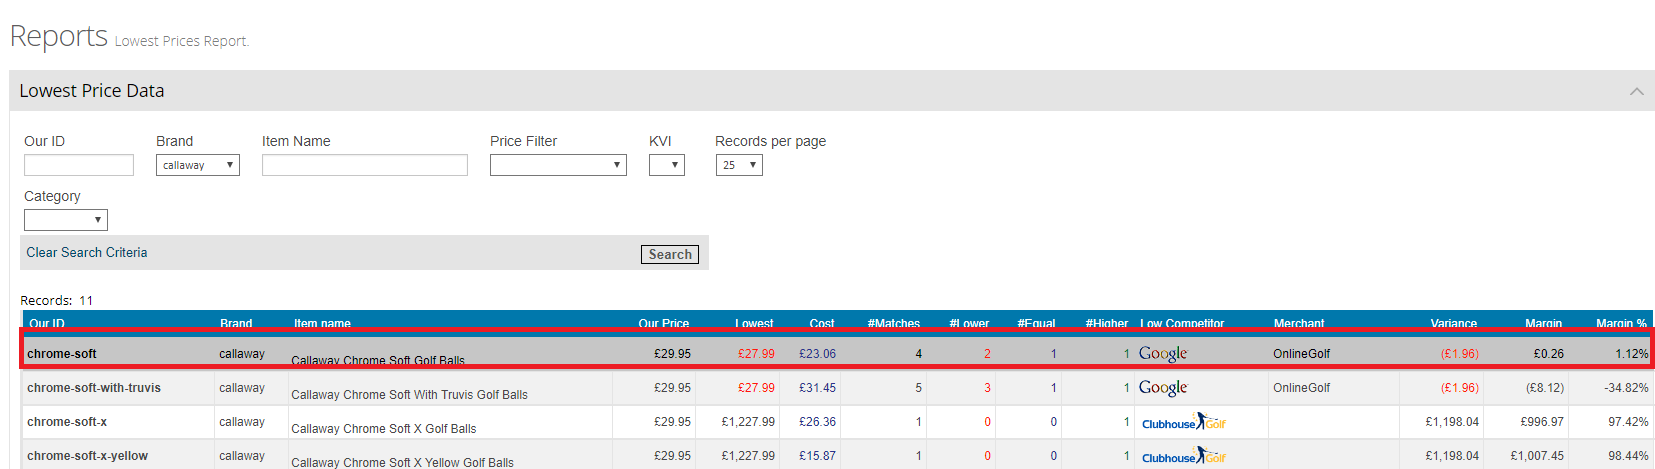Click the Search button
The height and width of the screenshot is (469, 1655).
[x=669, y=254]
